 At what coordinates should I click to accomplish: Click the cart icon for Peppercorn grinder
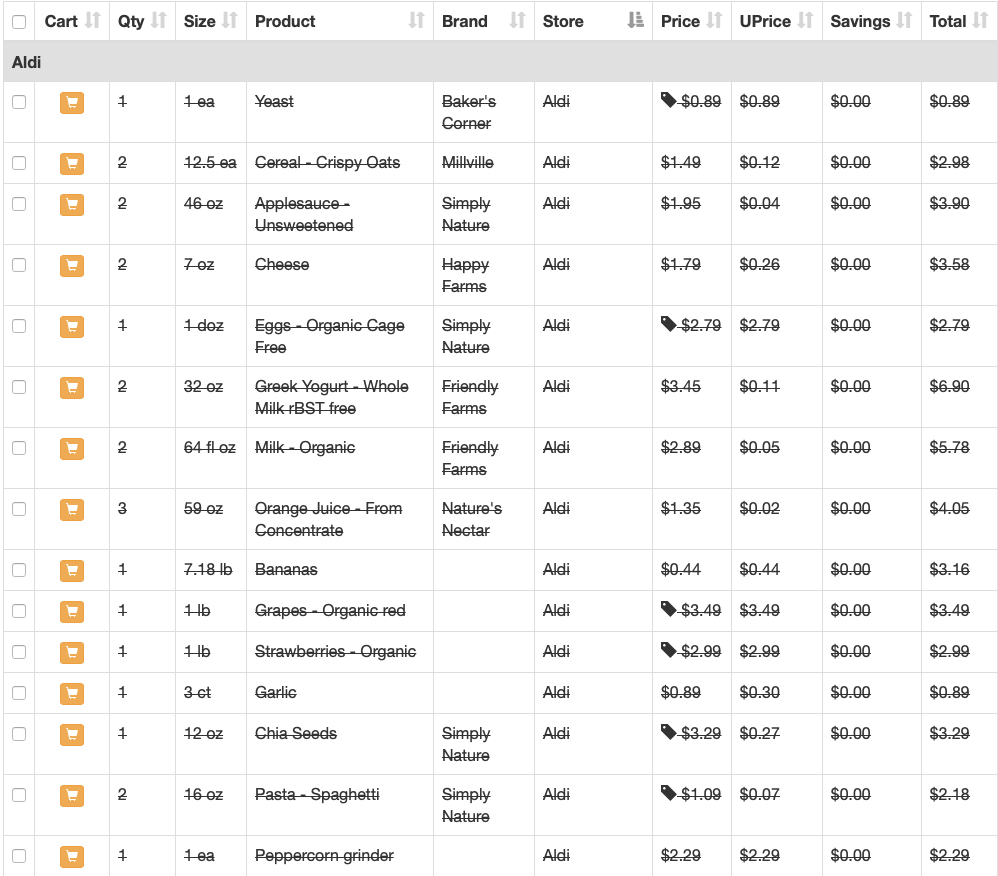point(72,856)
